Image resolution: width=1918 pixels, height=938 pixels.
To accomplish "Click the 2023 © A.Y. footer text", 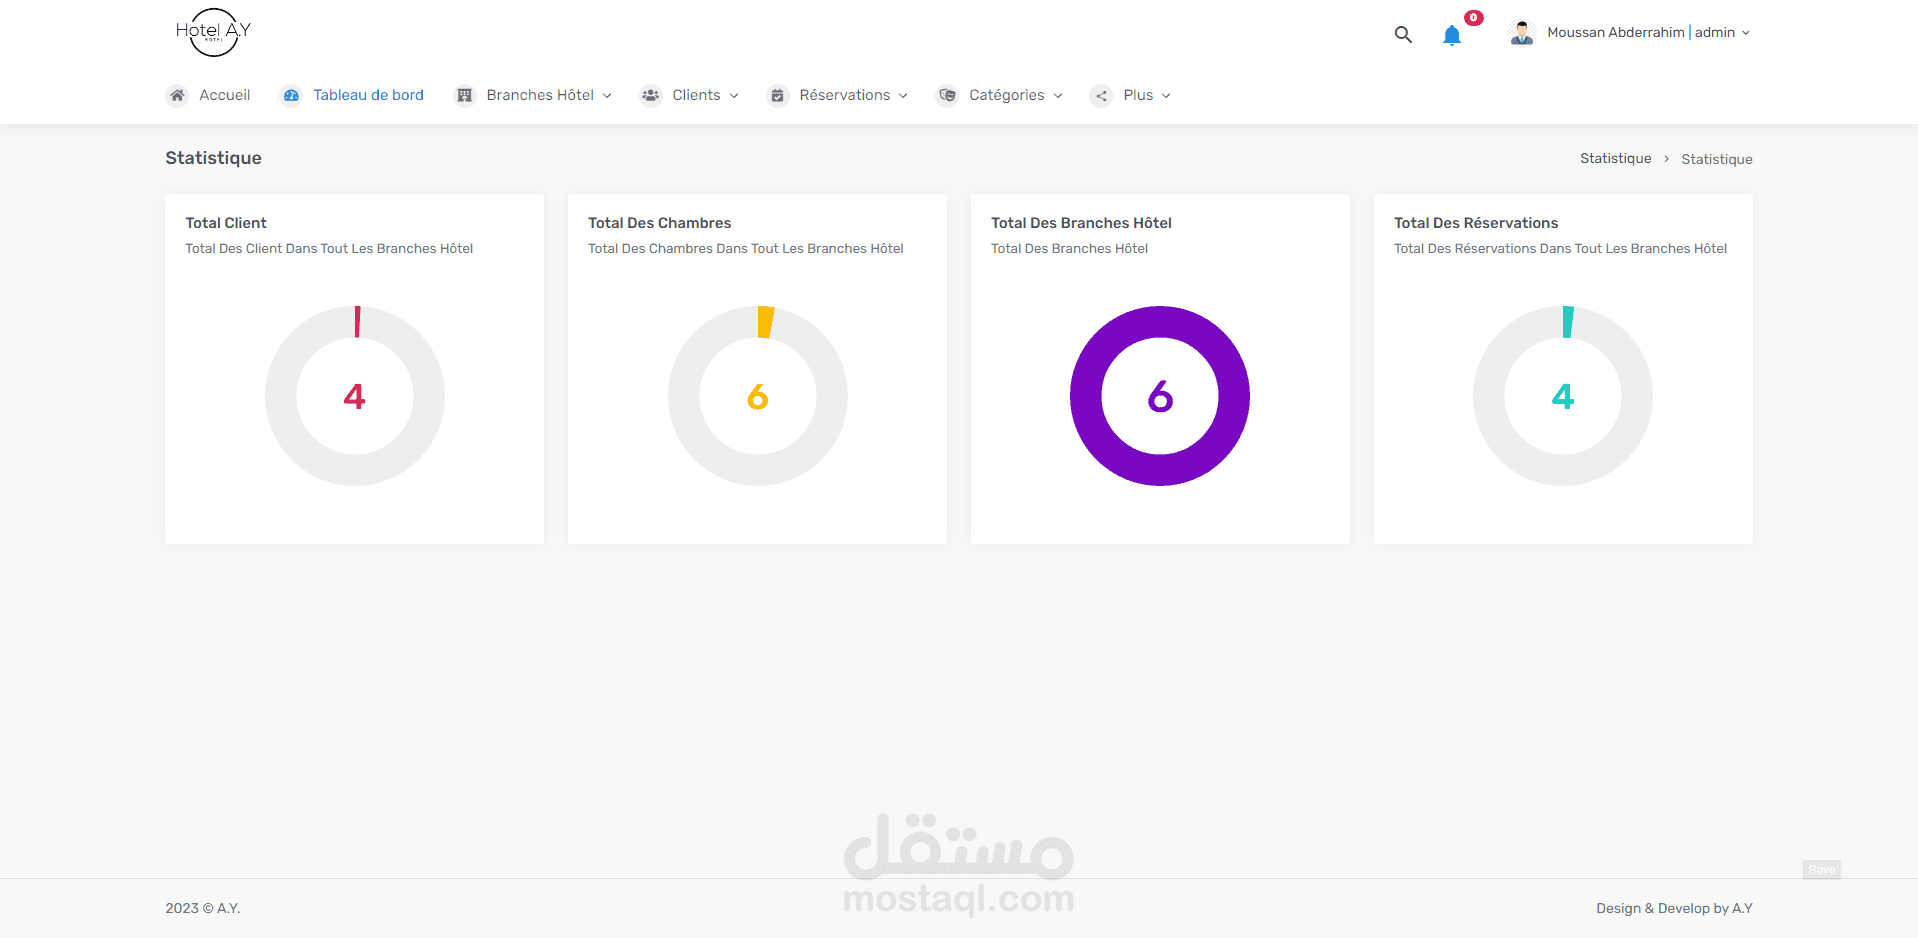I will click(203, 908).
